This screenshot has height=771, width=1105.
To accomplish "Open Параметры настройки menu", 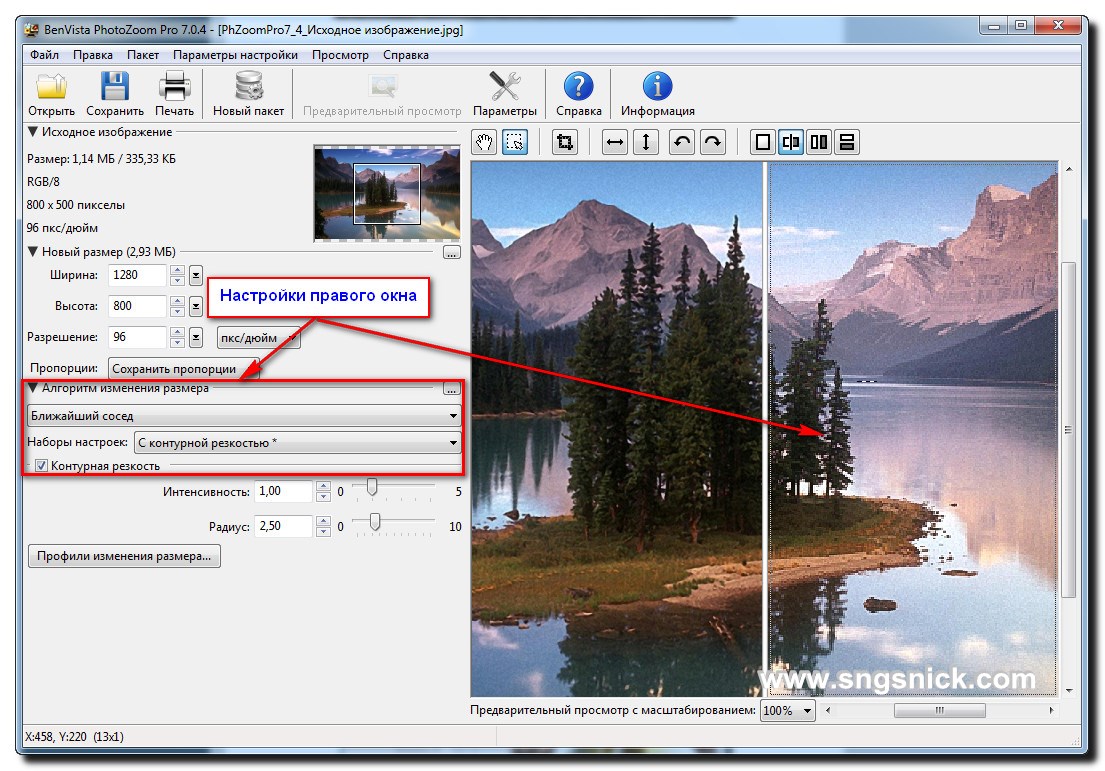I will point(235,55).
